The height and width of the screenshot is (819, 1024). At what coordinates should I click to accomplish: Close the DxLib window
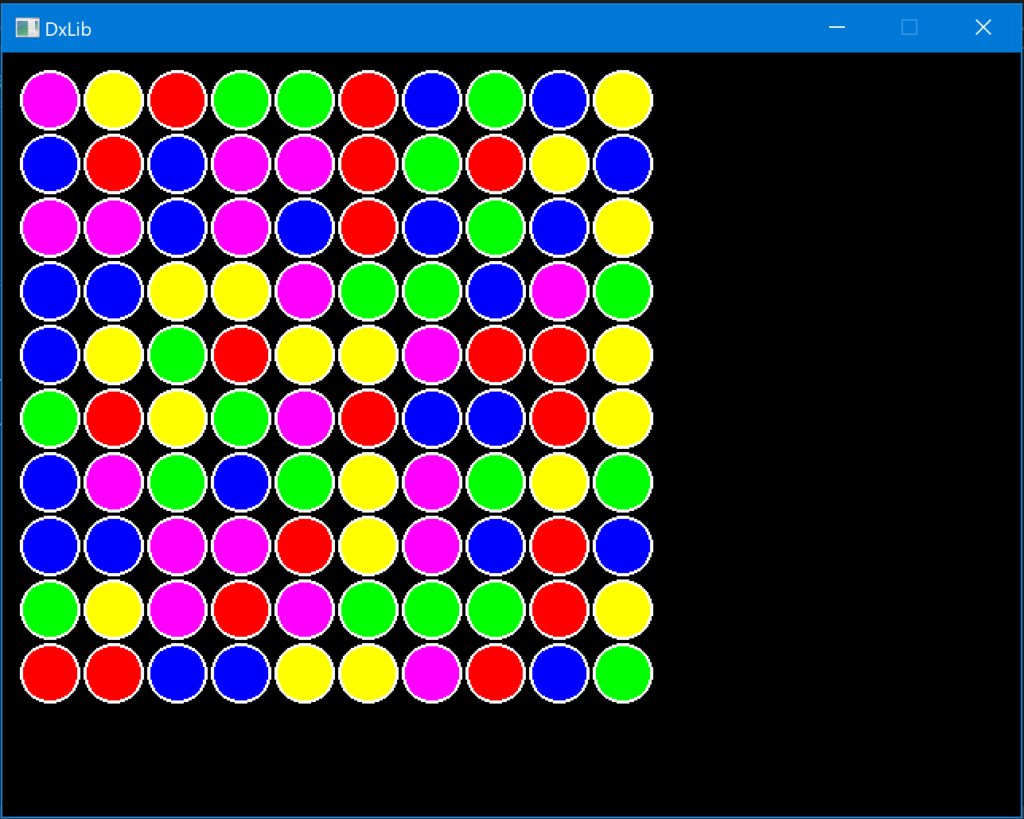[983, 28]
